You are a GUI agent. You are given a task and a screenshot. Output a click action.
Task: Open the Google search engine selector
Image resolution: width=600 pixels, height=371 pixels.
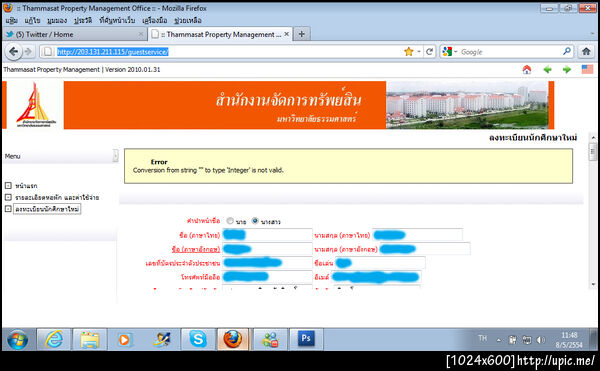tap(450, 52)
